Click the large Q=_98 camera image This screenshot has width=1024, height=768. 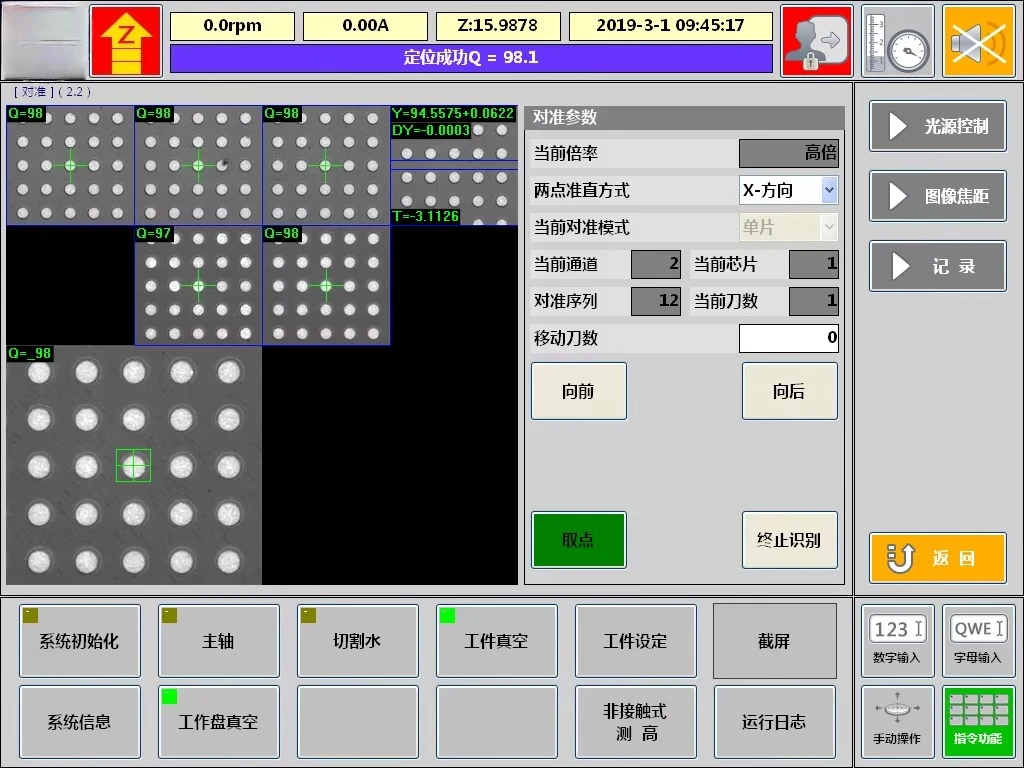[134, 465]
